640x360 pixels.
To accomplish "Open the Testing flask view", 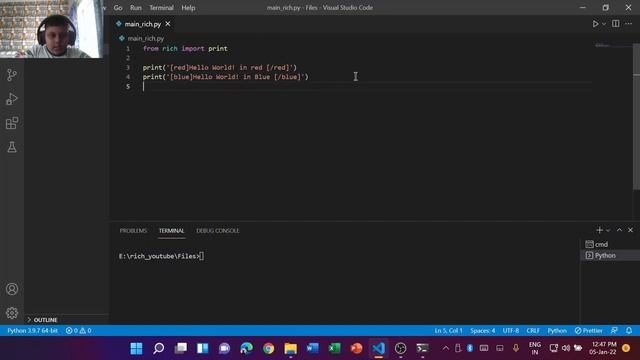I will (12, 147).
